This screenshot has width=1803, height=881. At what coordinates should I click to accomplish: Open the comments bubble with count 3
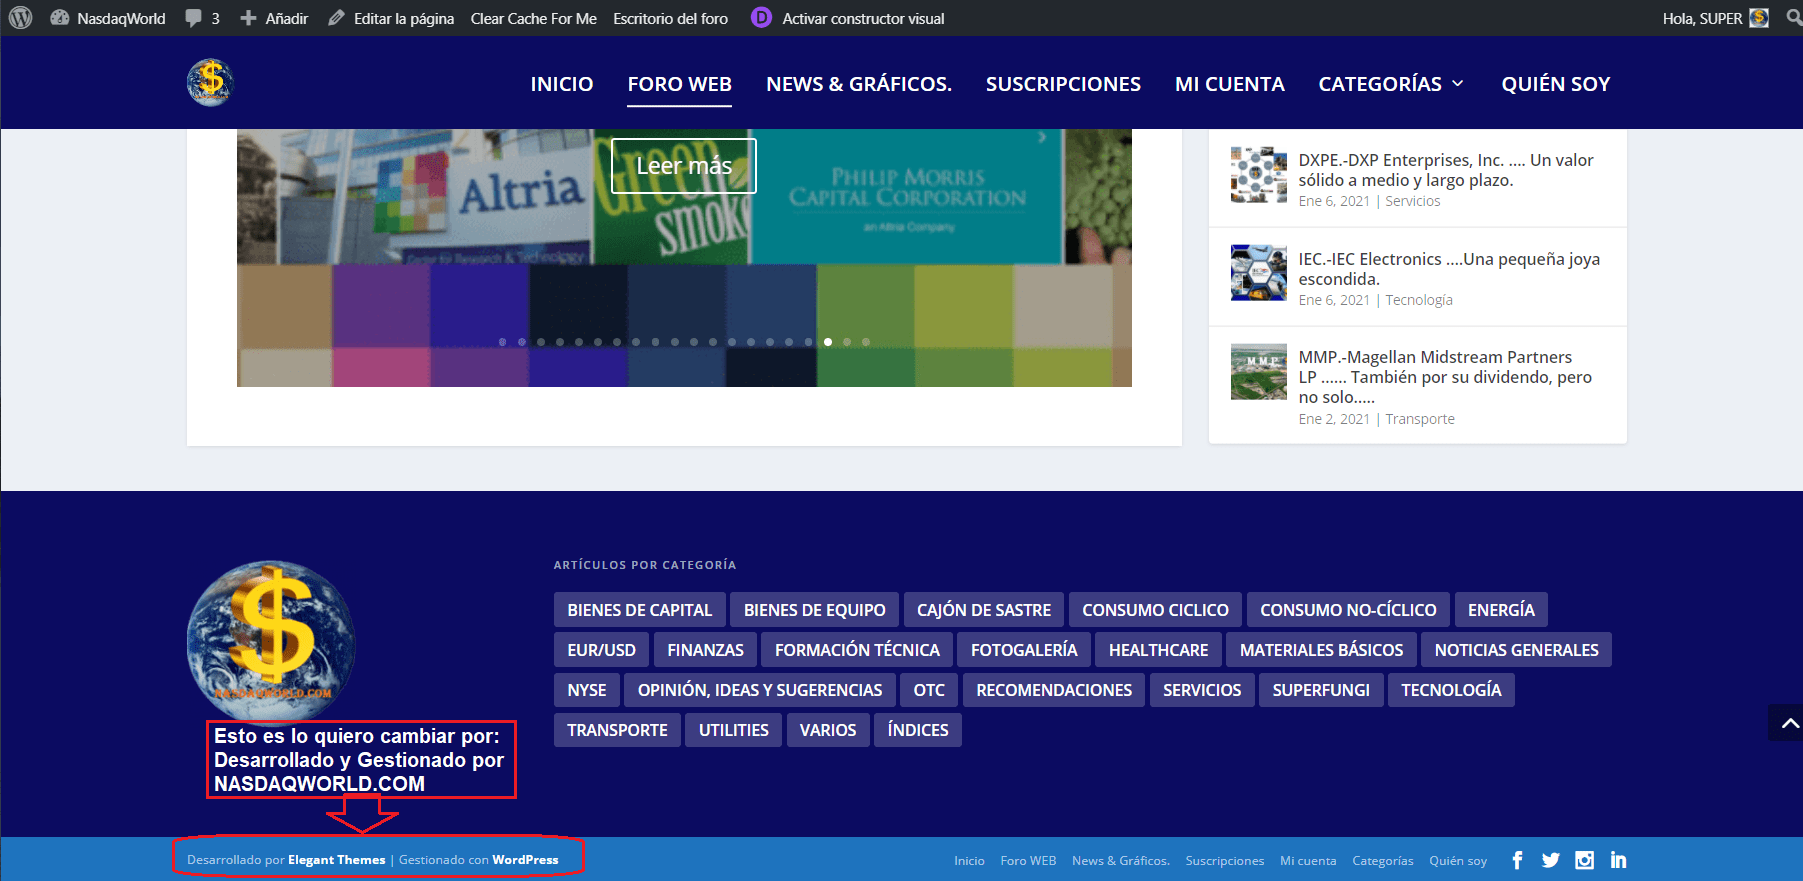pyautogui.click(x=203, y=18)
